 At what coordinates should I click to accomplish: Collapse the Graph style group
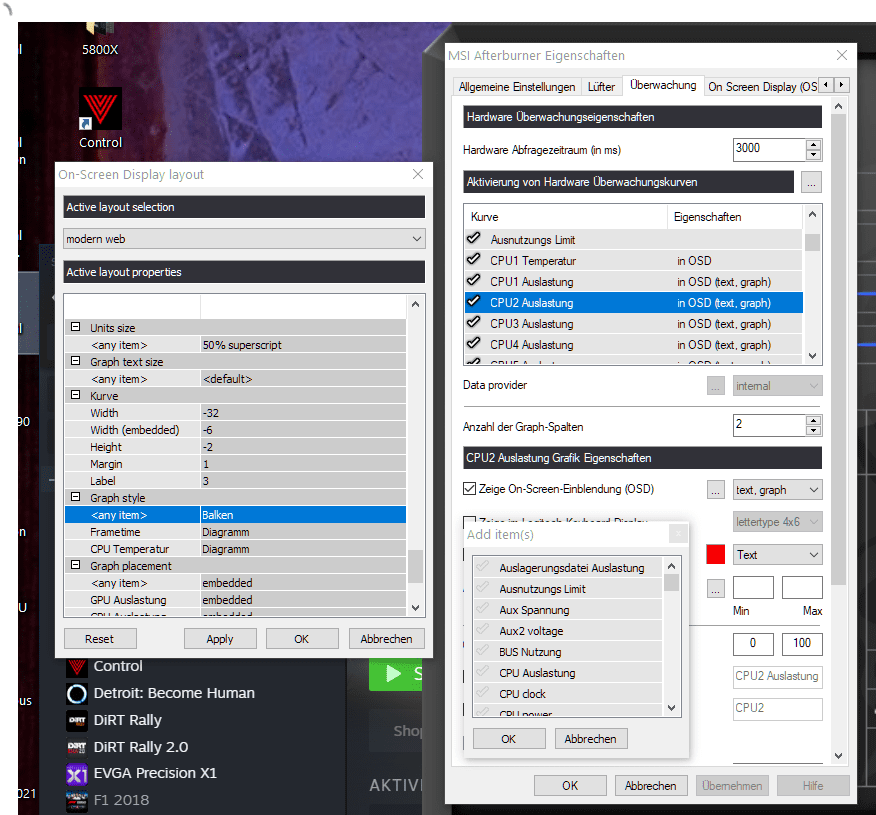75,497
